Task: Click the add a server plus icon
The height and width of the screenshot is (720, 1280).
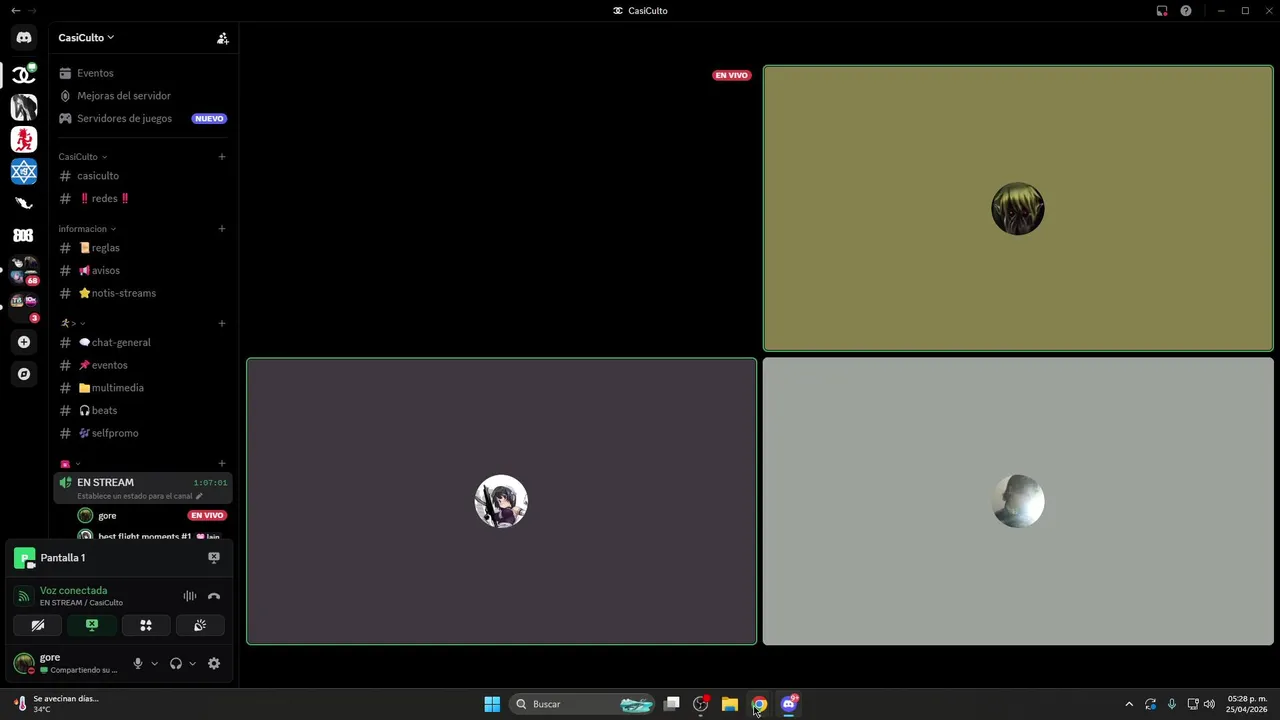Action: (24, 342)
